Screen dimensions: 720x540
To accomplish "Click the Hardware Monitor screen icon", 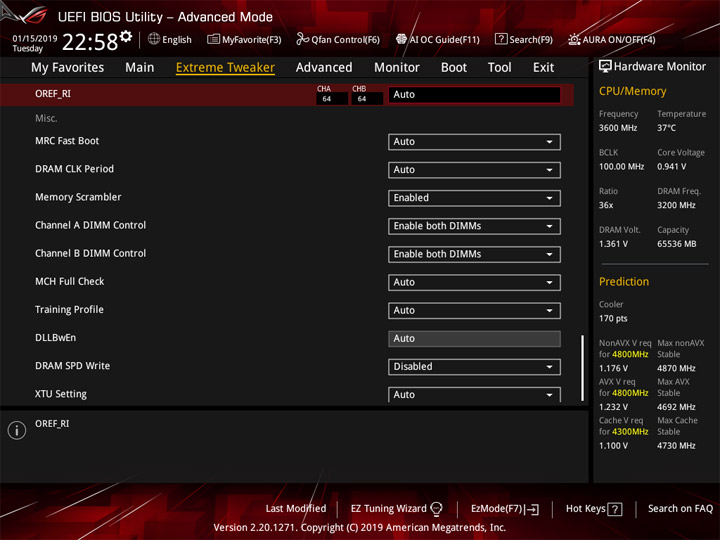I will click(x=605, y=67).
